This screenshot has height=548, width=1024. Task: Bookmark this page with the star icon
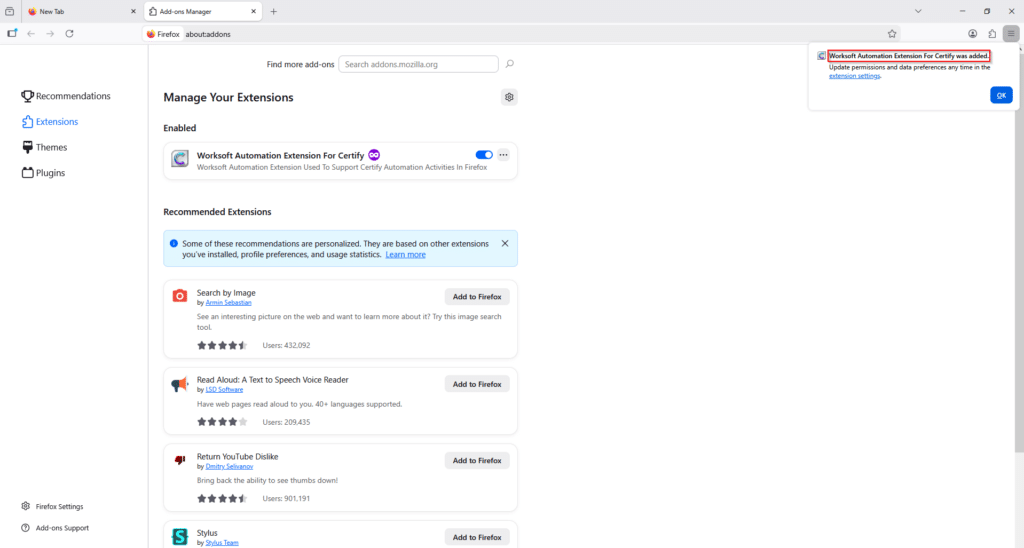tap(892, 34)
